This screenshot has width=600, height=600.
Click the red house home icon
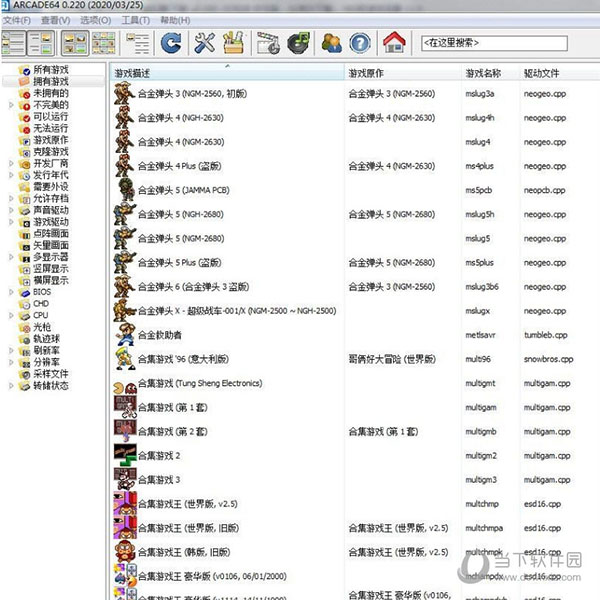tap(394, 43)
